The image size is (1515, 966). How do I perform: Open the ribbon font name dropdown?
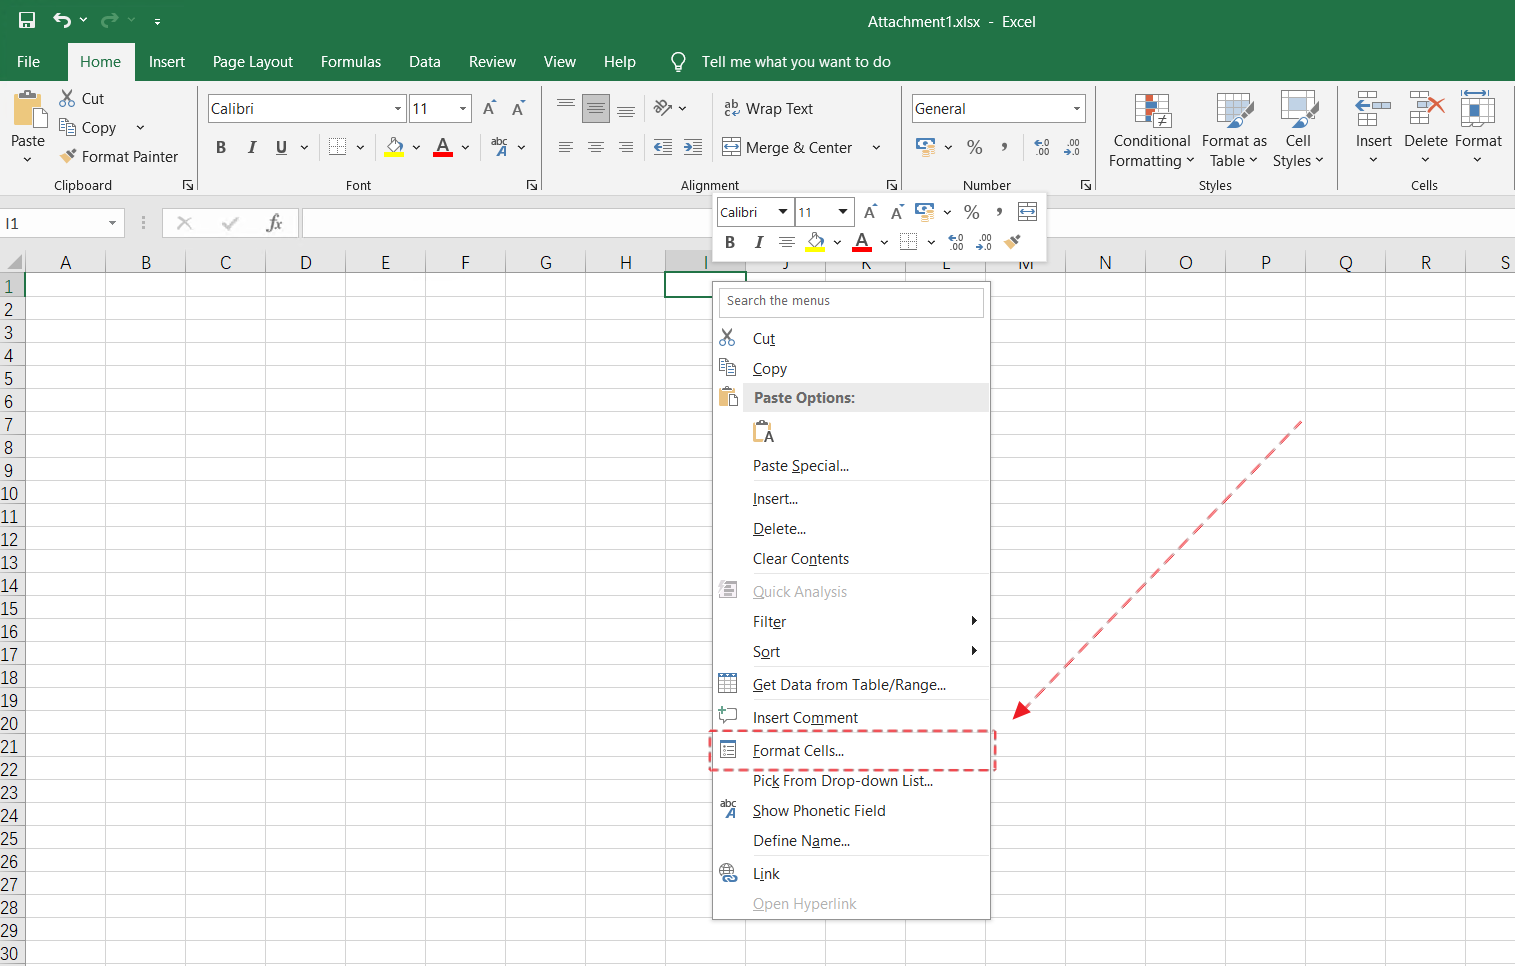pos(398,108)
